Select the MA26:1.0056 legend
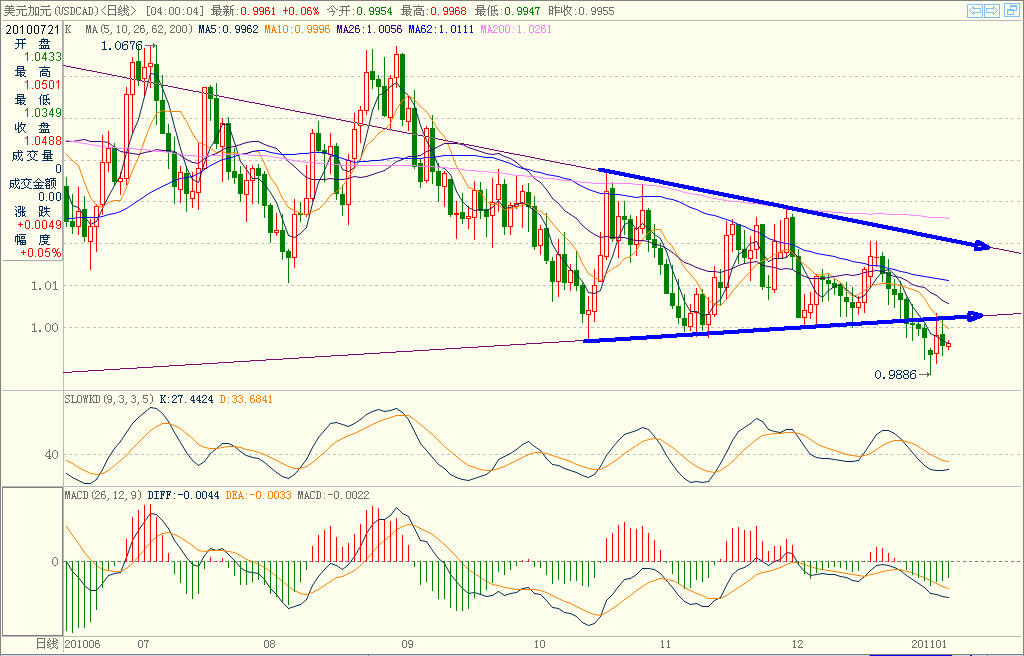1024x656 pixels. [369, 29]
